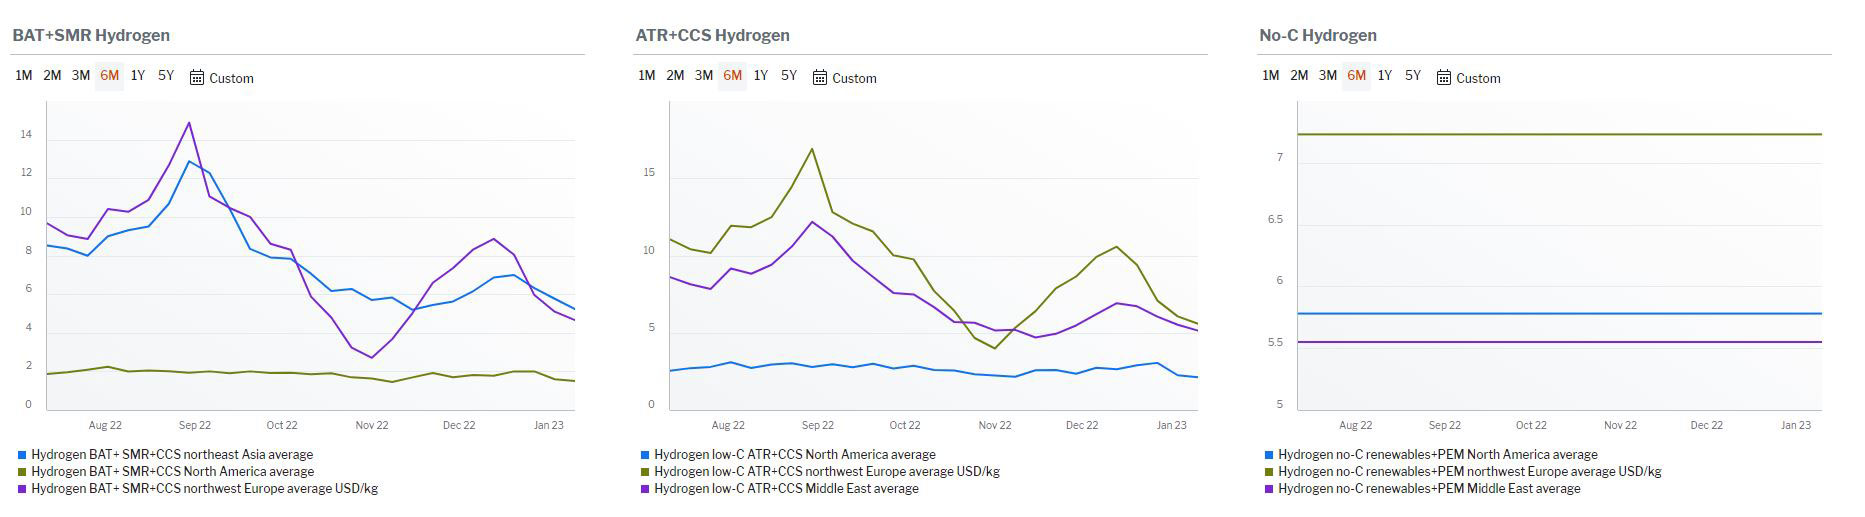The height and width of the screenshot is (517, 1865).
Task: Click olive swatch for ATR+CCS northwest Europe
Action: coord(645,472)
